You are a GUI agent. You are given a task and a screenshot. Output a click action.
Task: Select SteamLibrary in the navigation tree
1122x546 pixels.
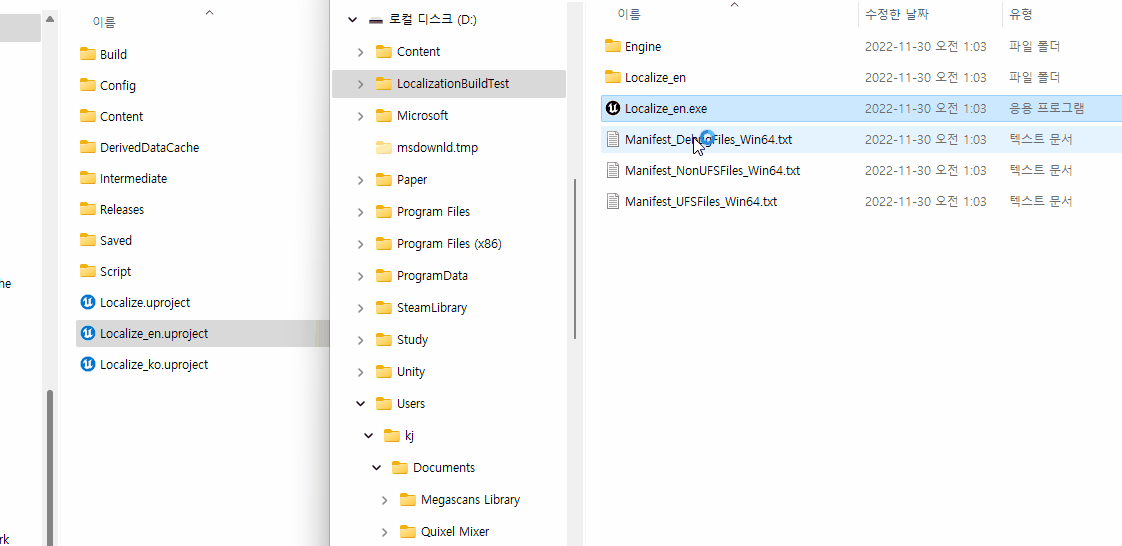click(x=431, y=308)
